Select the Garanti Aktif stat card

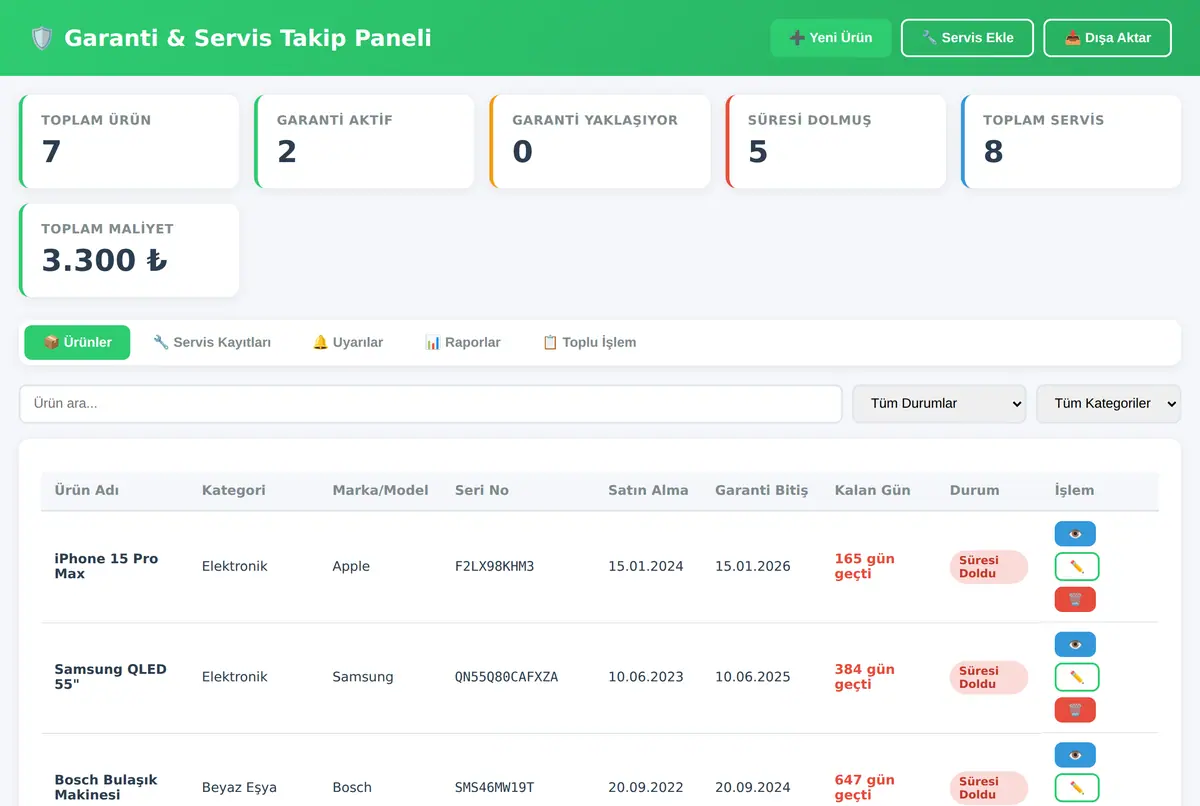tap(364, 141)
